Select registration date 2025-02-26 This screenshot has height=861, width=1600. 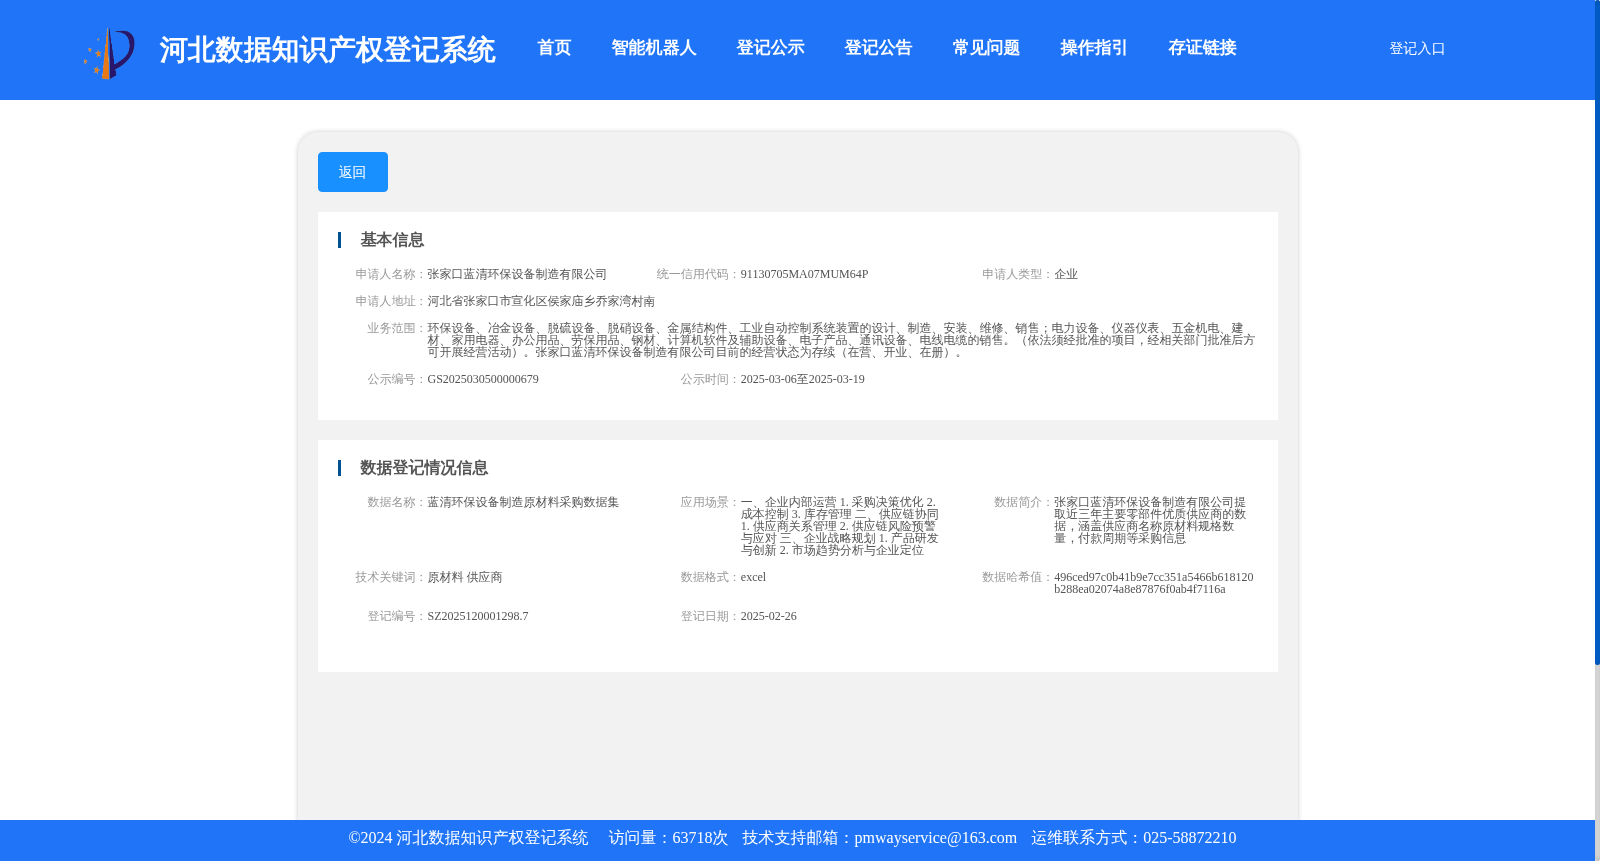(768, 616)
